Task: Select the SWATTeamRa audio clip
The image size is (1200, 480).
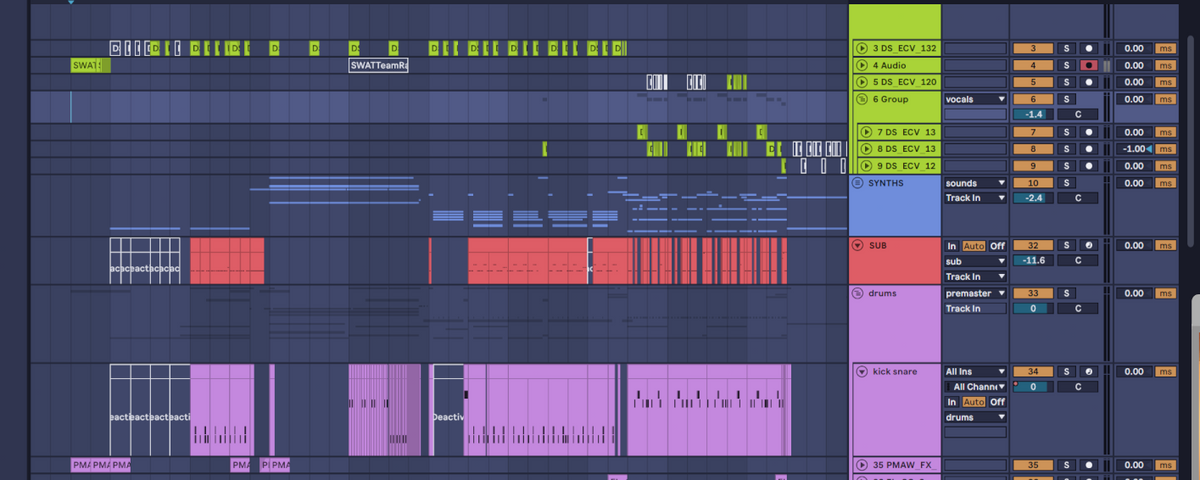Action: click(x=378, y=65)
